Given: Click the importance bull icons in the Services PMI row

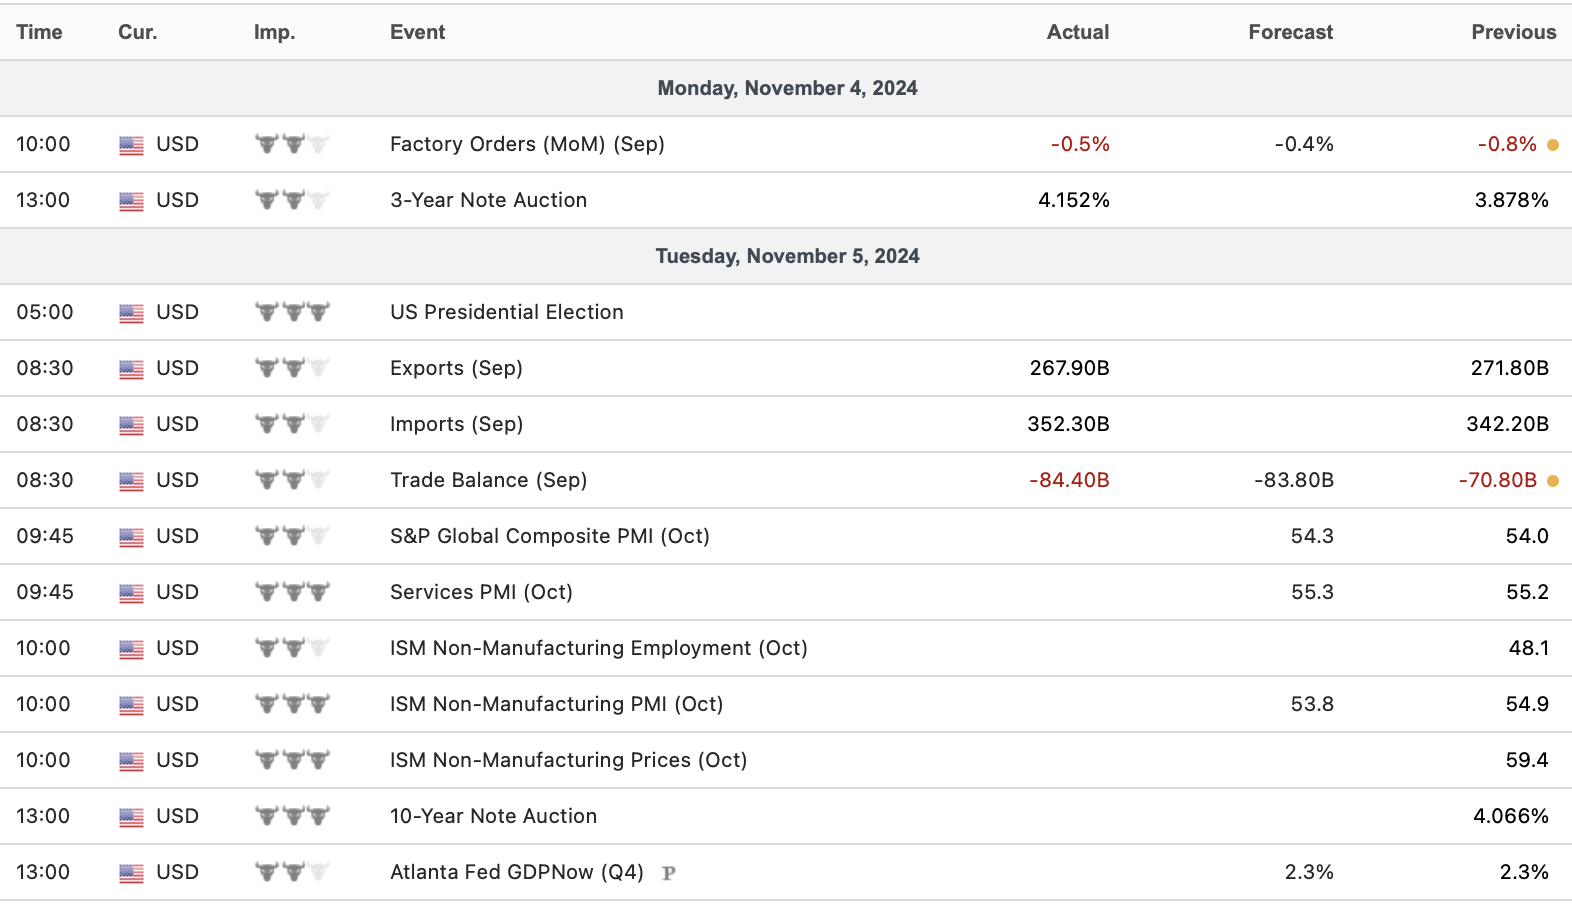Looking at the screenshot, I should (292, 592).
